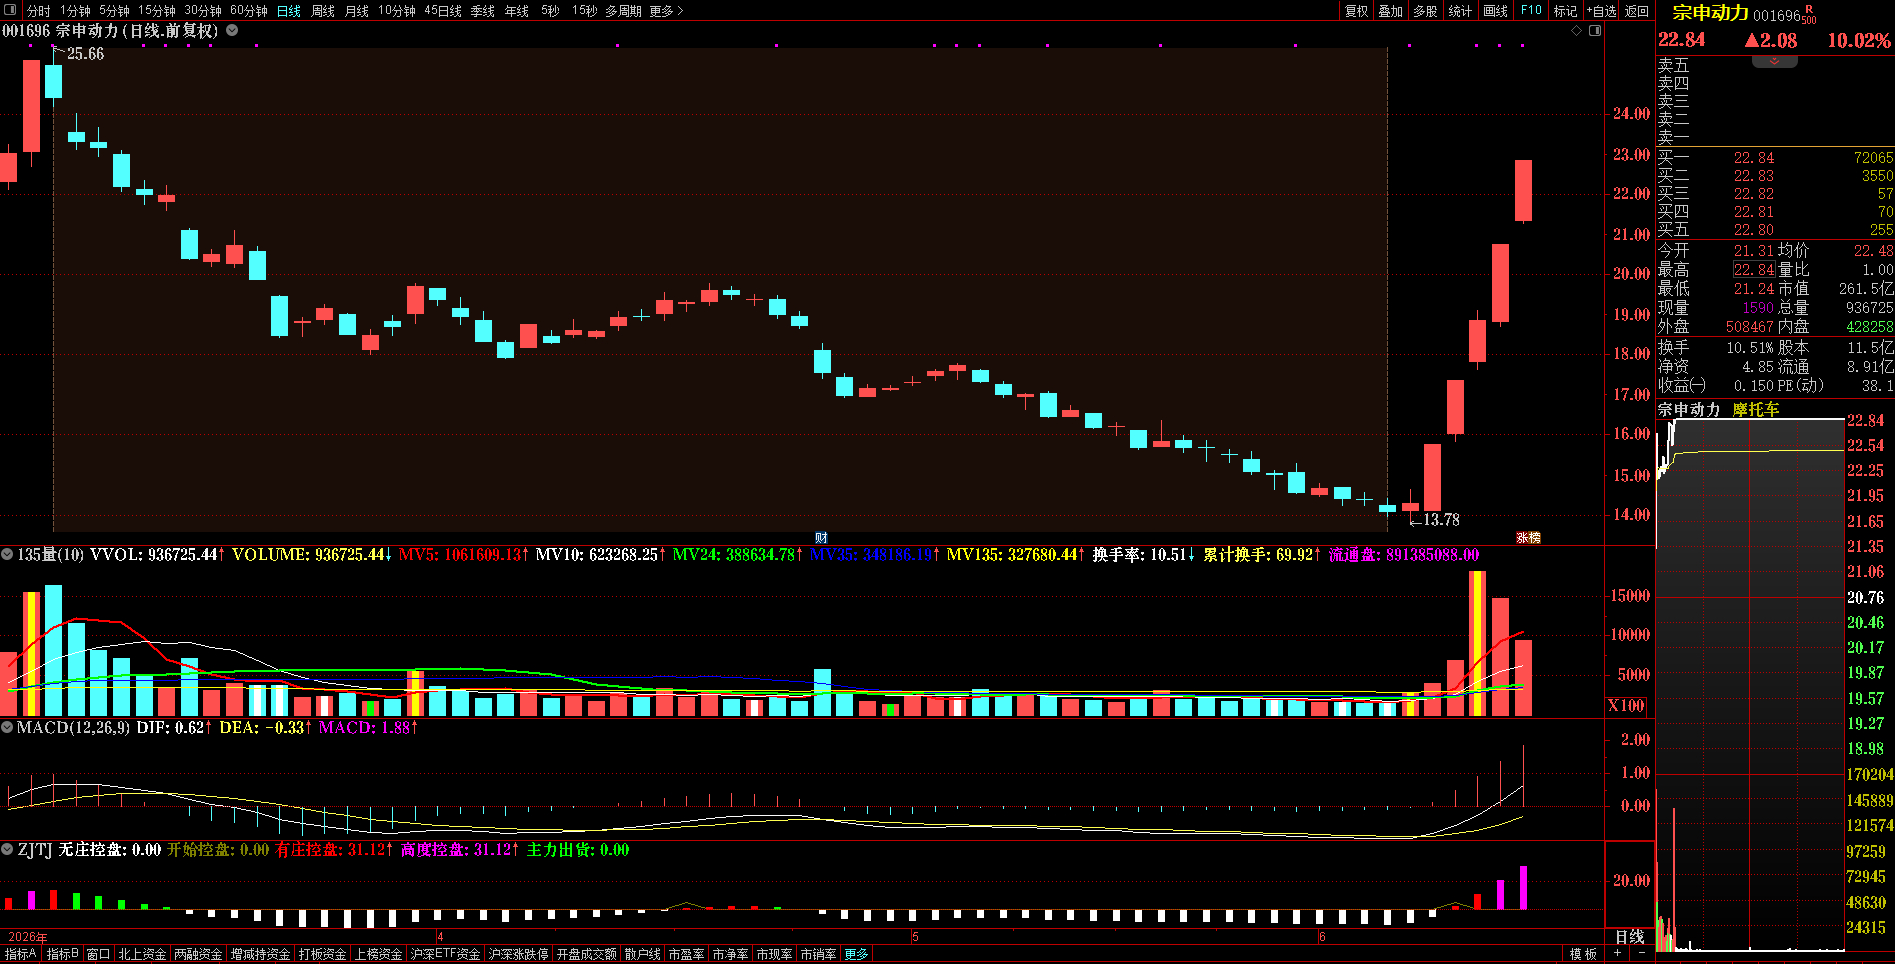Image resolution: width=1895 pixels, height=964 pixels.
Task: Toggle the ZJTJ indicator circle
Action: pyautogui.click(x=7, y=849)
